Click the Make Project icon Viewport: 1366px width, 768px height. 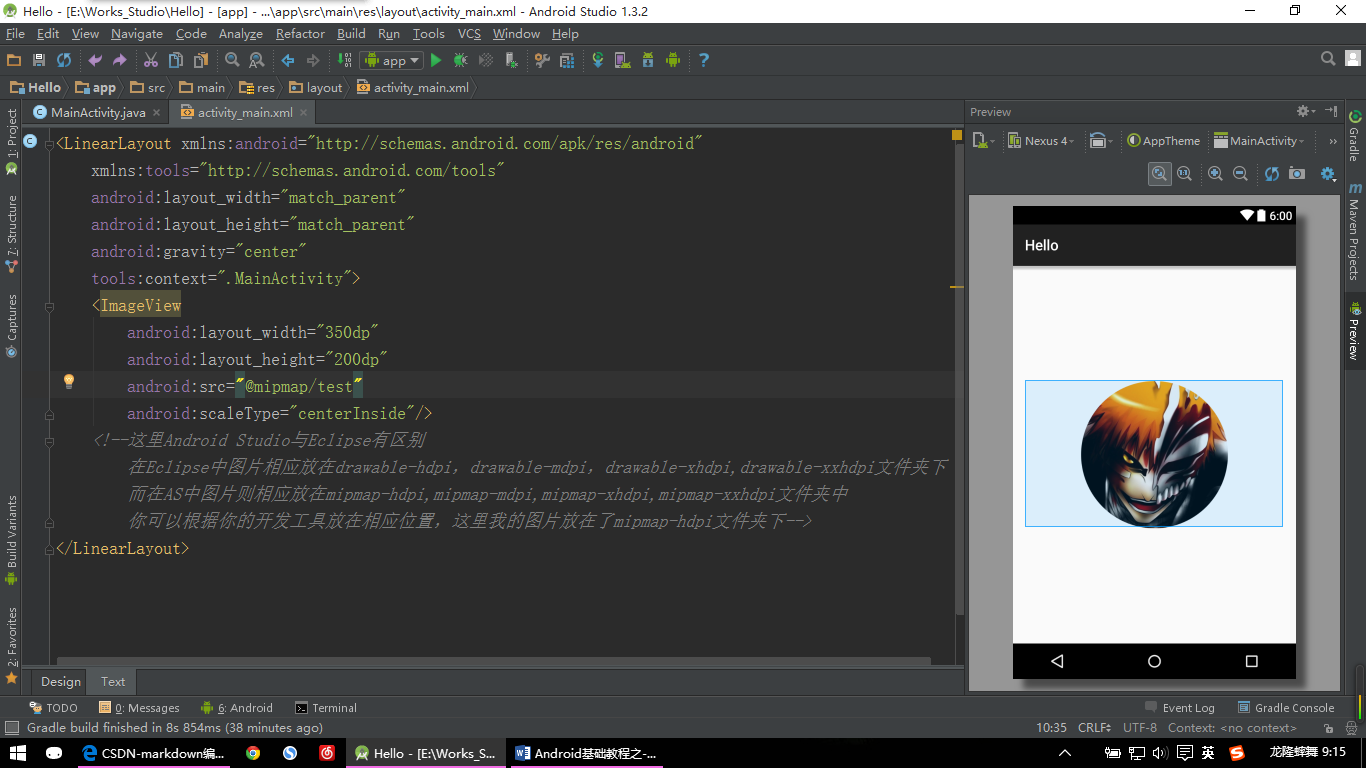(x=344, y=60)
